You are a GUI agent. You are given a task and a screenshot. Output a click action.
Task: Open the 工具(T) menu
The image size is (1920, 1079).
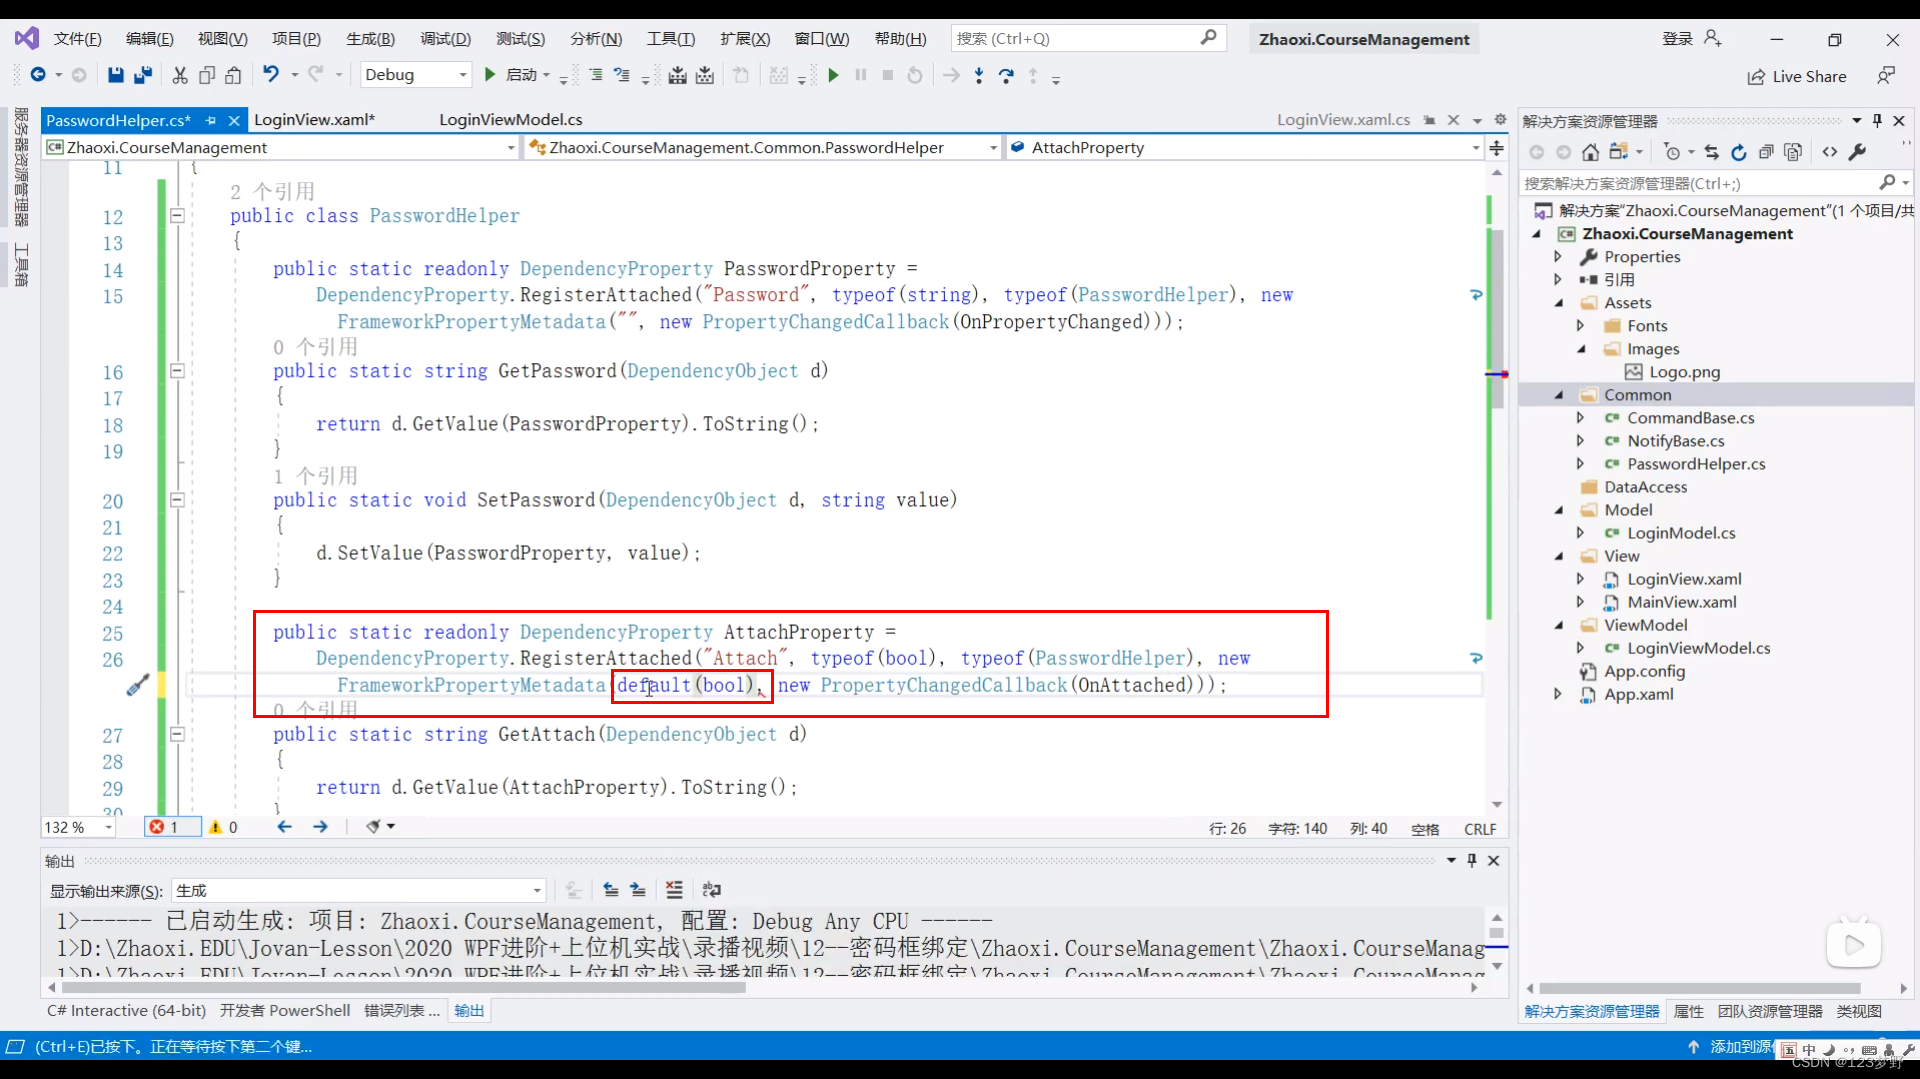670,39
